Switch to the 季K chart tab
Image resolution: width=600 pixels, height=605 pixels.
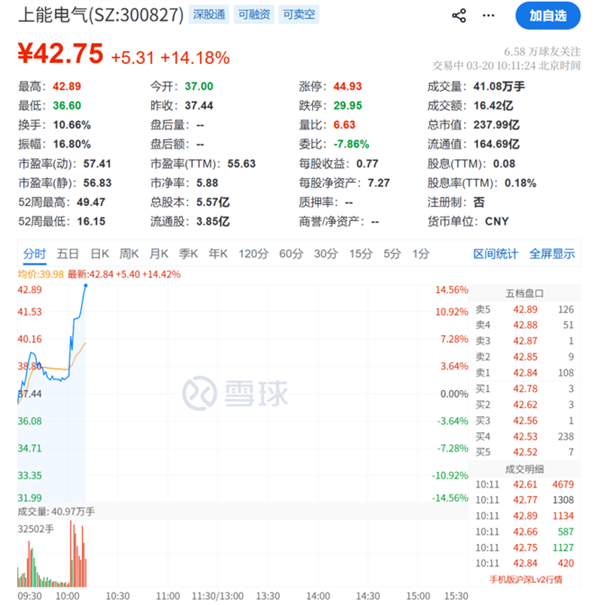190,254
